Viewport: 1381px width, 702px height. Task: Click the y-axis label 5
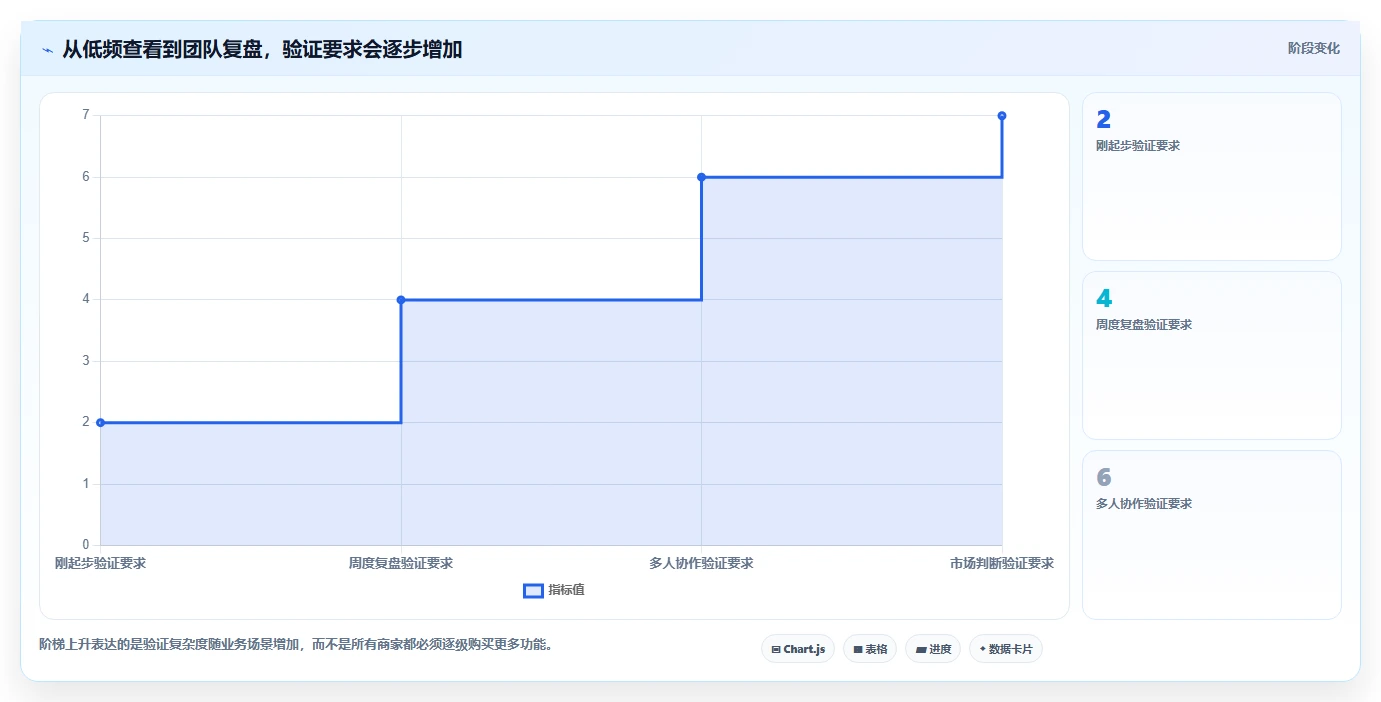[86, 238]
